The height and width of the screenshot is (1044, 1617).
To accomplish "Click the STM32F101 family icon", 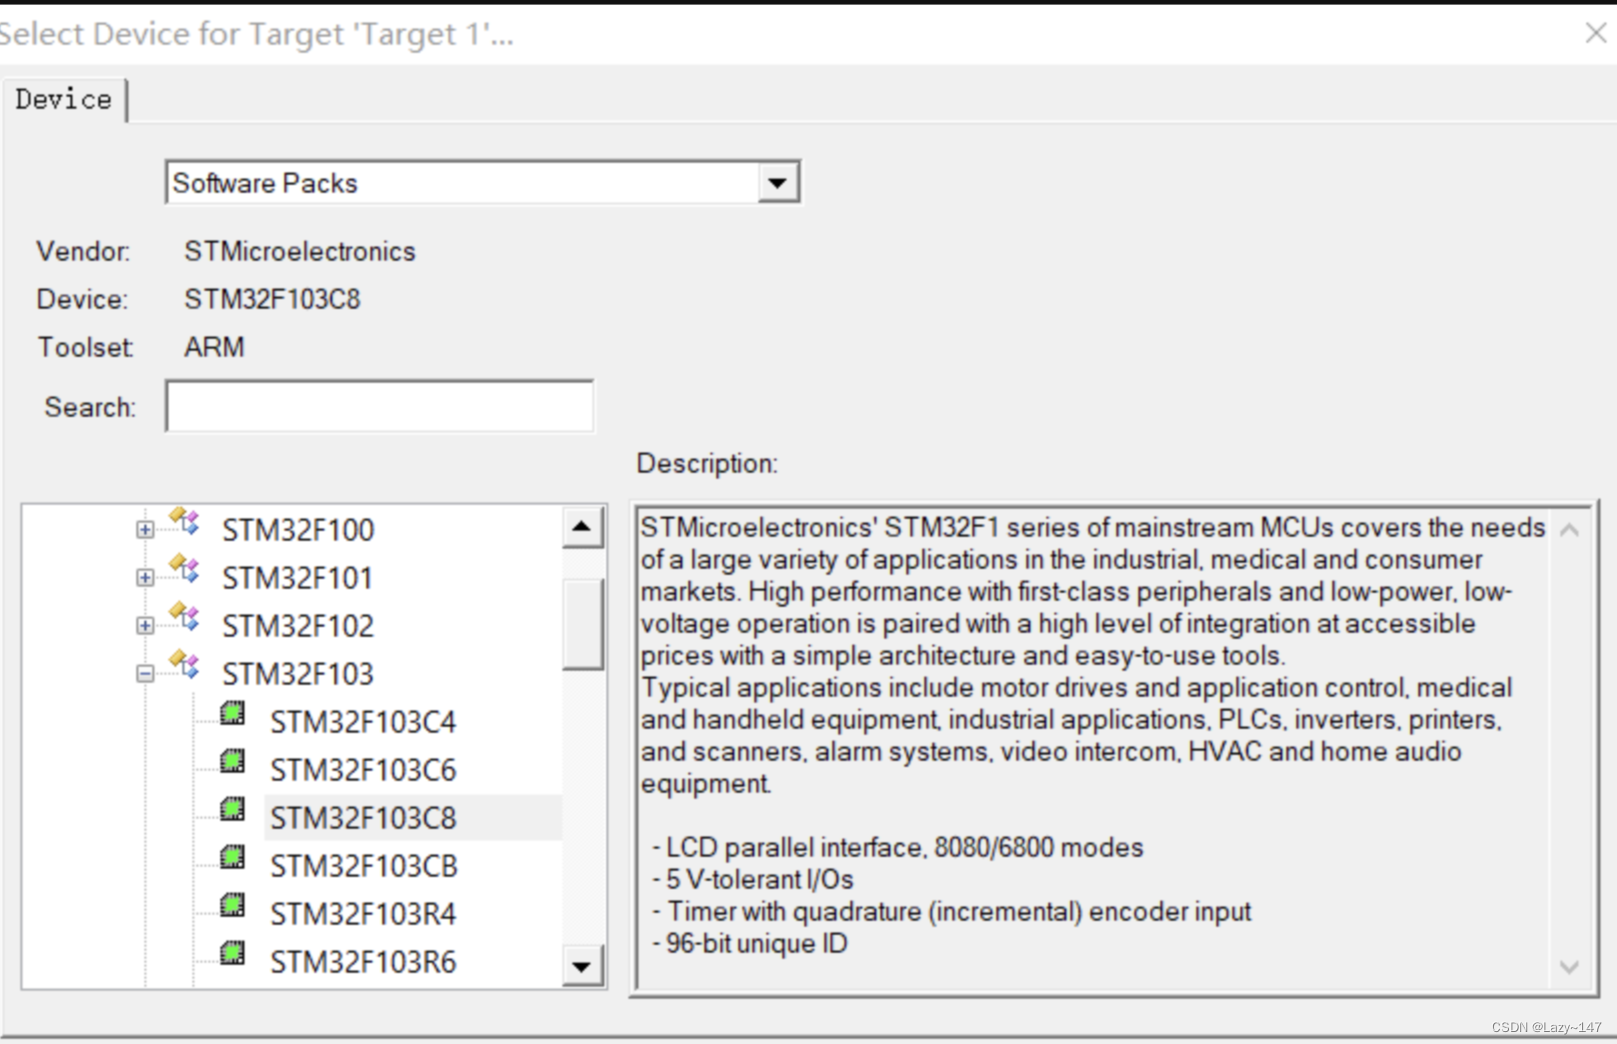I will coord(184,569).
